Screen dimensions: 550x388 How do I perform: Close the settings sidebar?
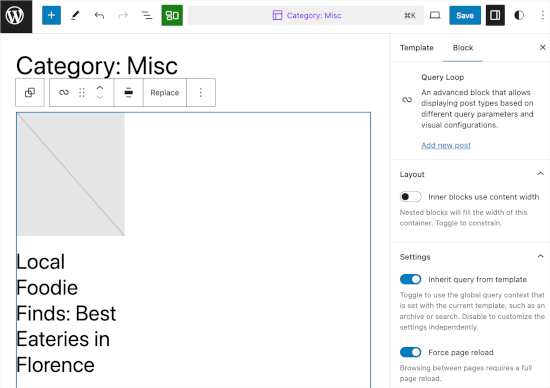(x=542, y=47)
